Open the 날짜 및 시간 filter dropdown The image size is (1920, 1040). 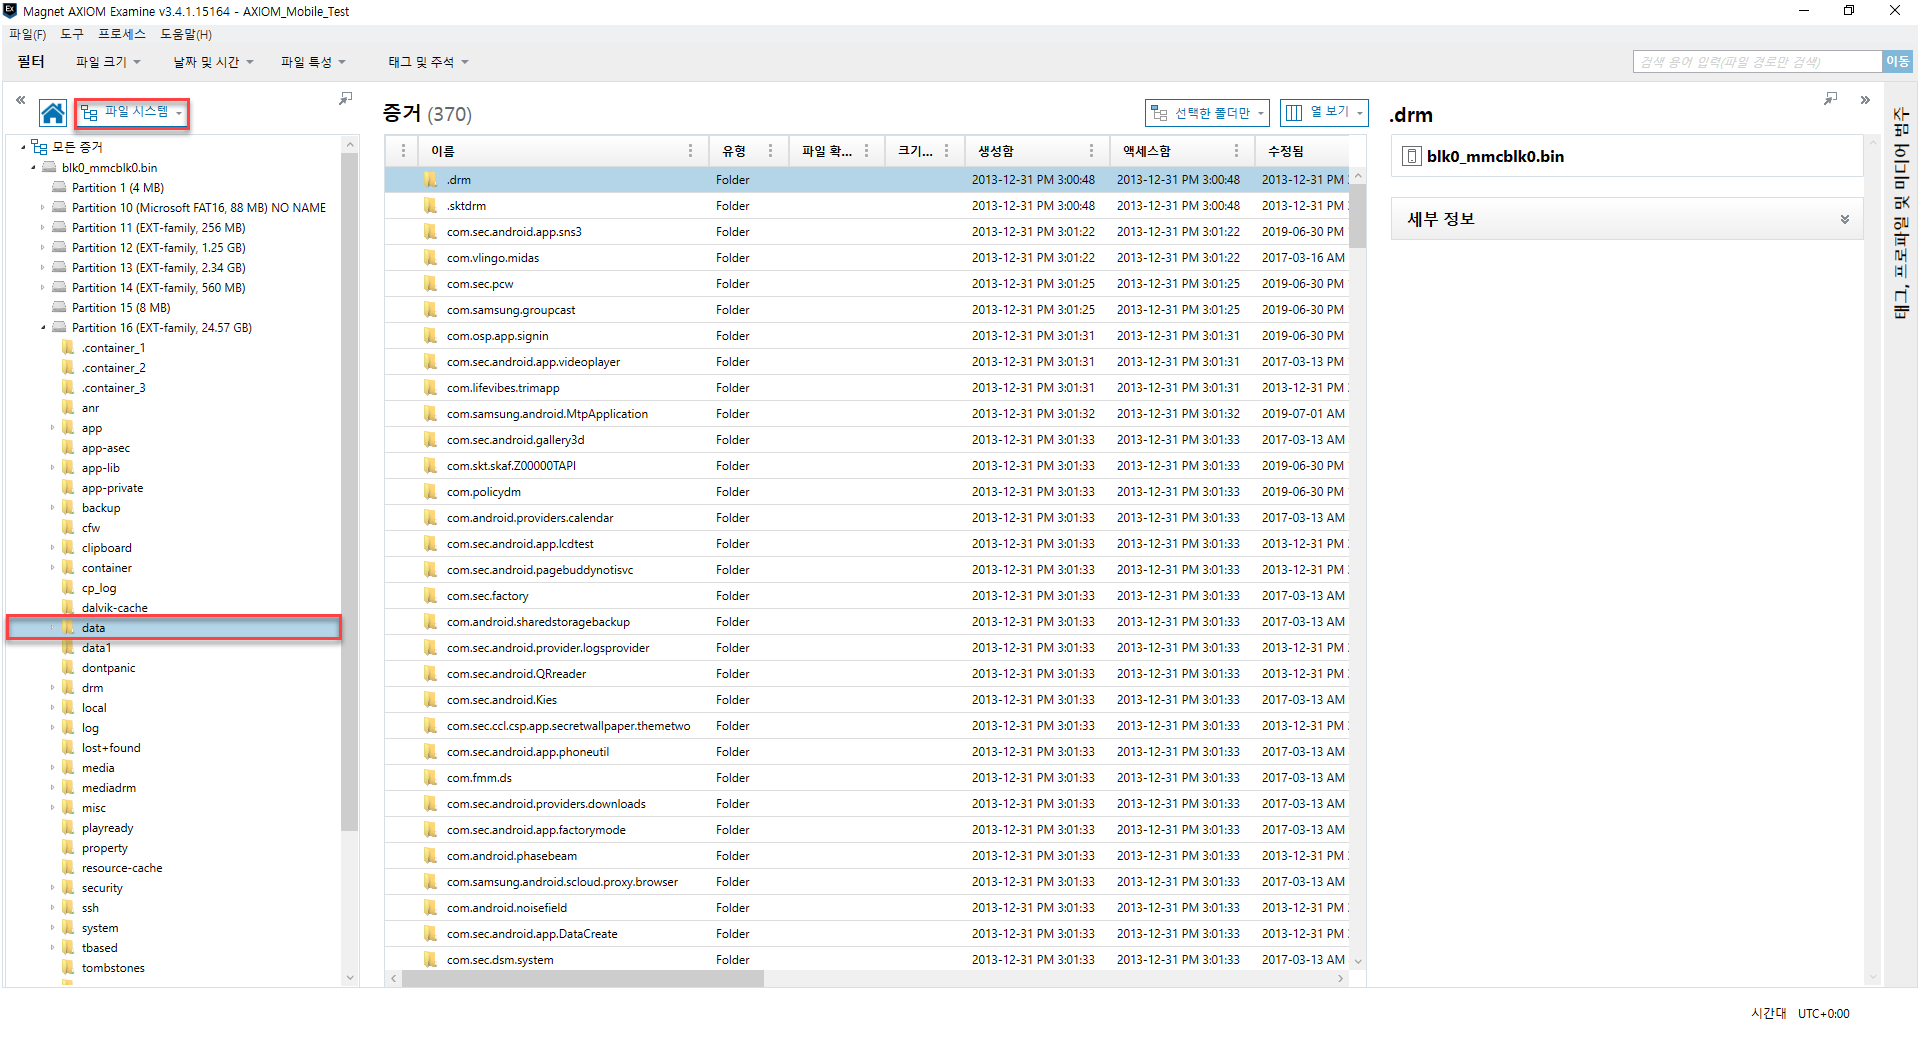coord(213,62)
